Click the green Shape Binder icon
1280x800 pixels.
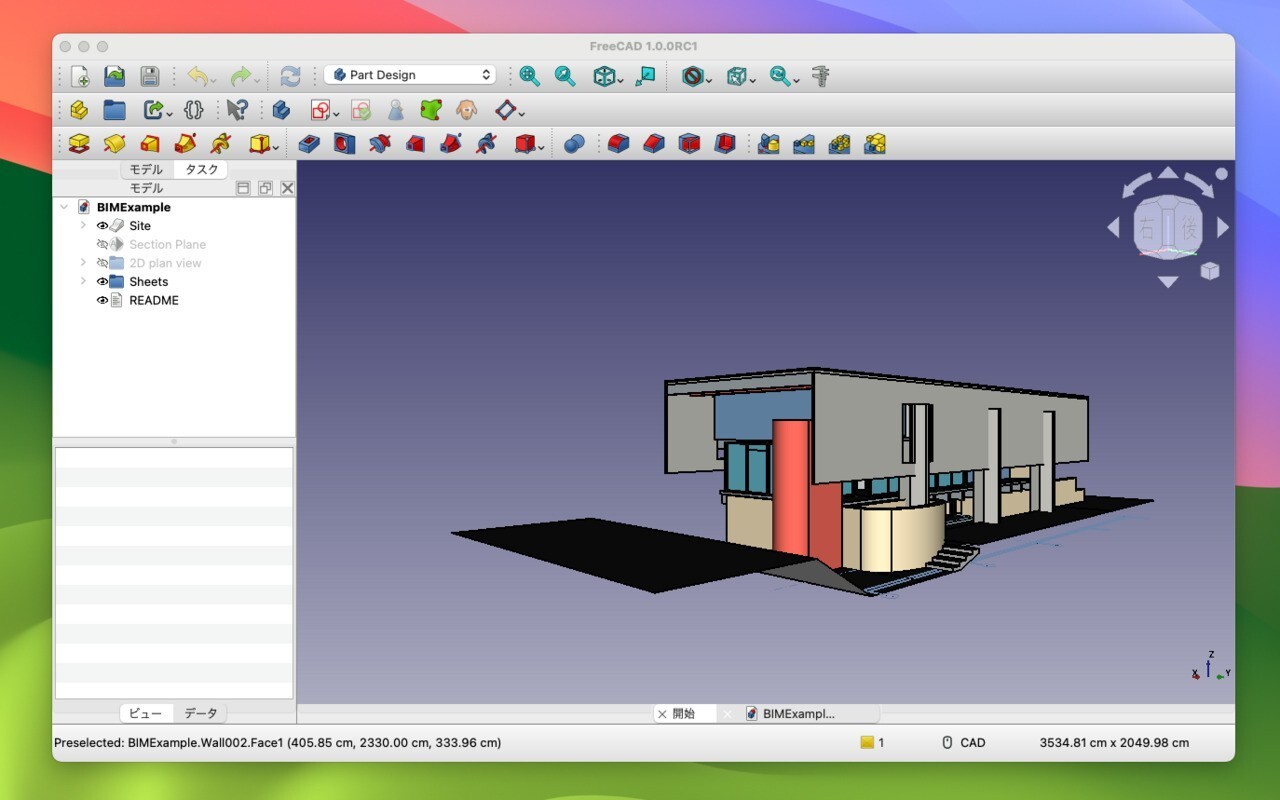(430, 110)
